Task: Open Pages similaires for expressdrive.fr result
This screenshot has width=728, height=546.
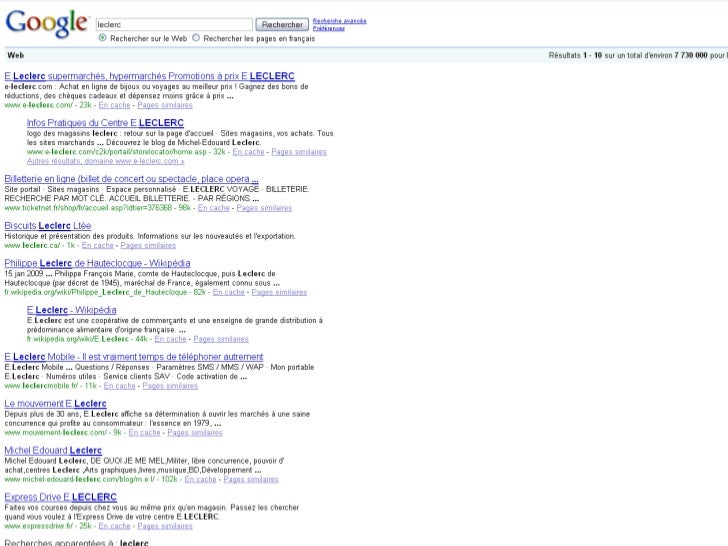Action: point(165,526)
